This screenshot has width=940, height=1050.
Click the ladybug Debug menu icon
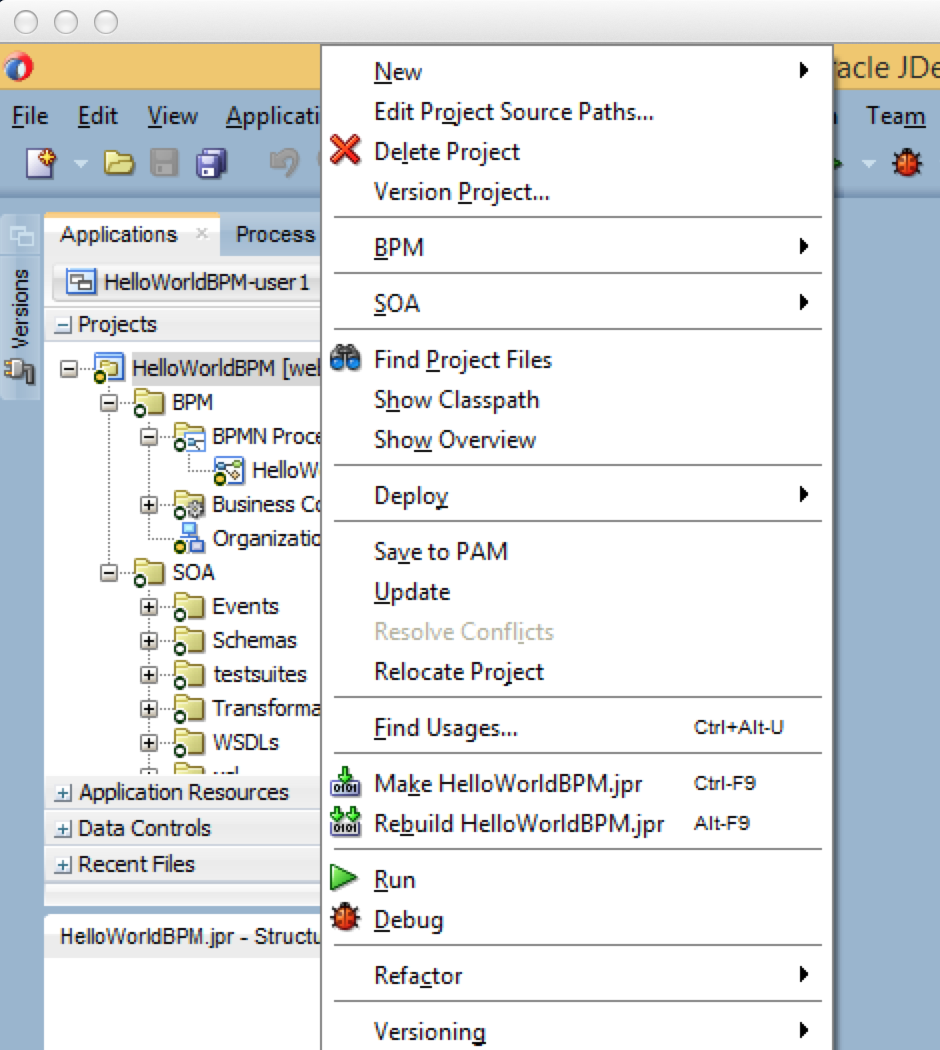coord(345,917)
